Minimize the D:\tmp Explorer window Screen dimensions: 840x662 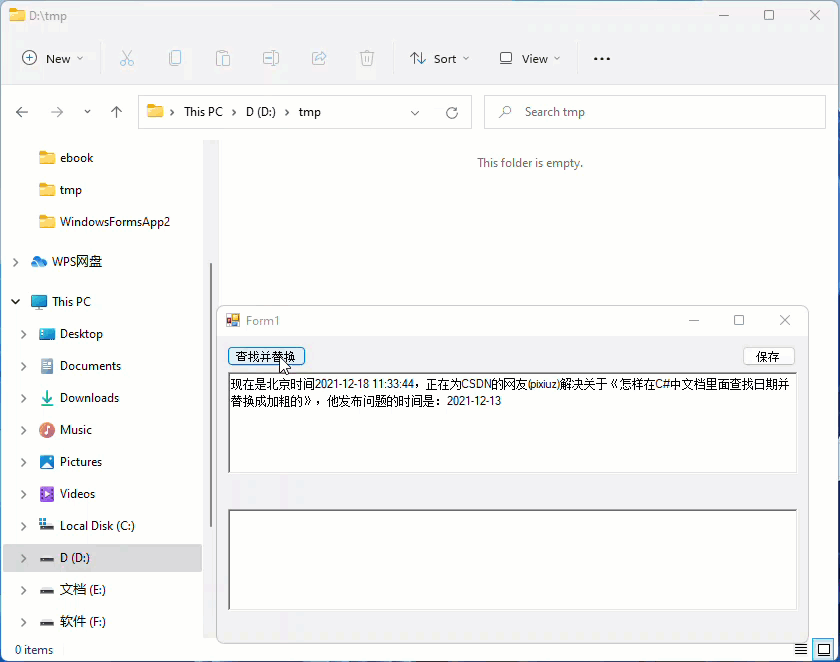(724, 16)
